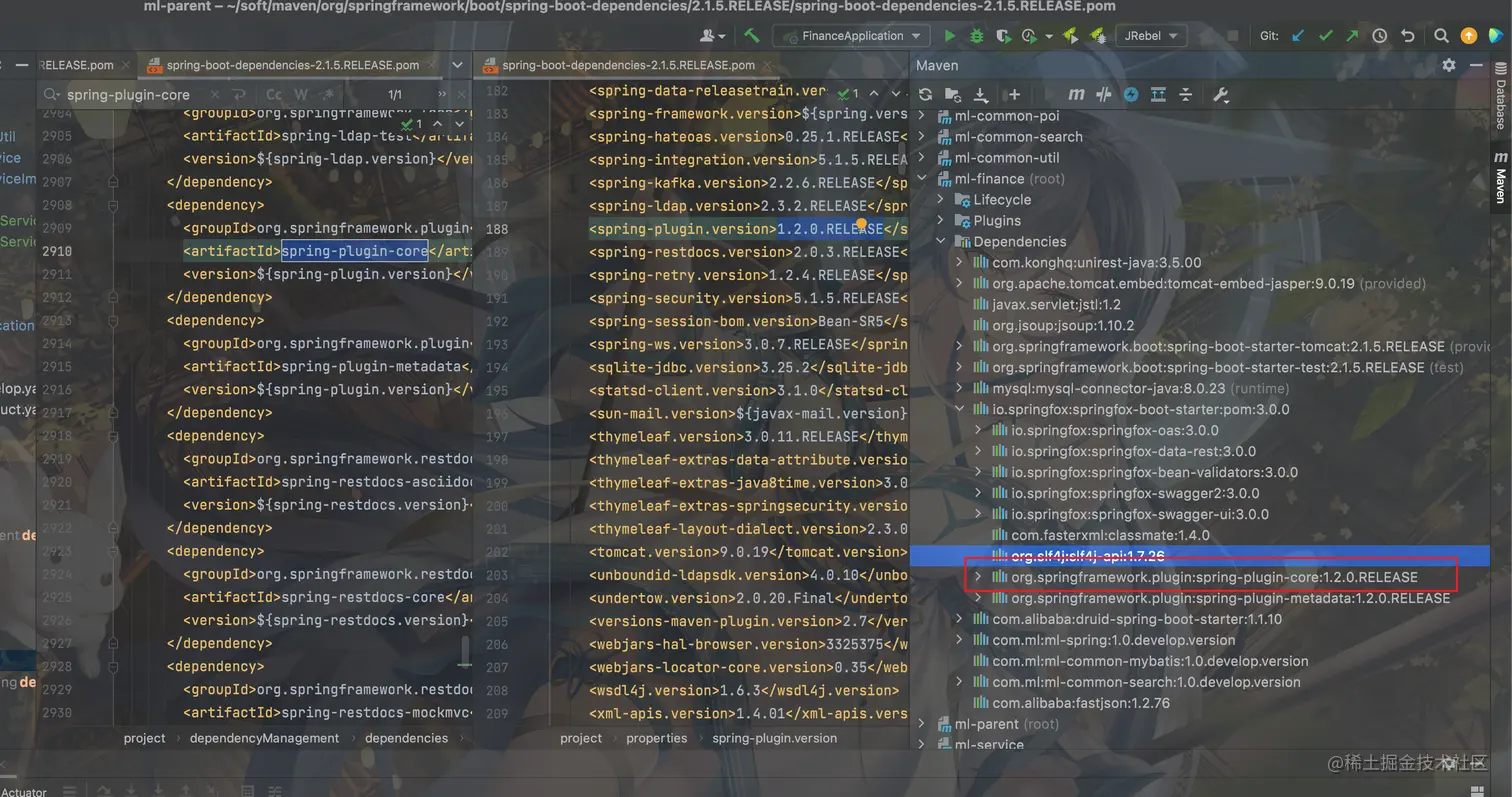Screen dimensions: 1512x797
Task: Expand Plugins node under ml-finance
Action: [940, 221]
